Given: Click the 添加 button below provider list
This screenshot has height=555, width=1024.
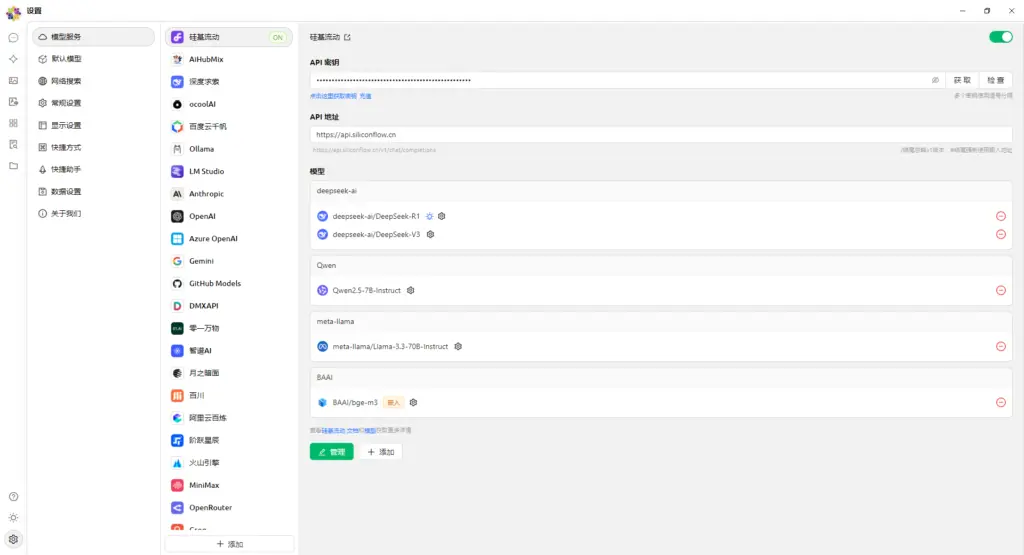Looking at the screenshot, I should (229, 544).
